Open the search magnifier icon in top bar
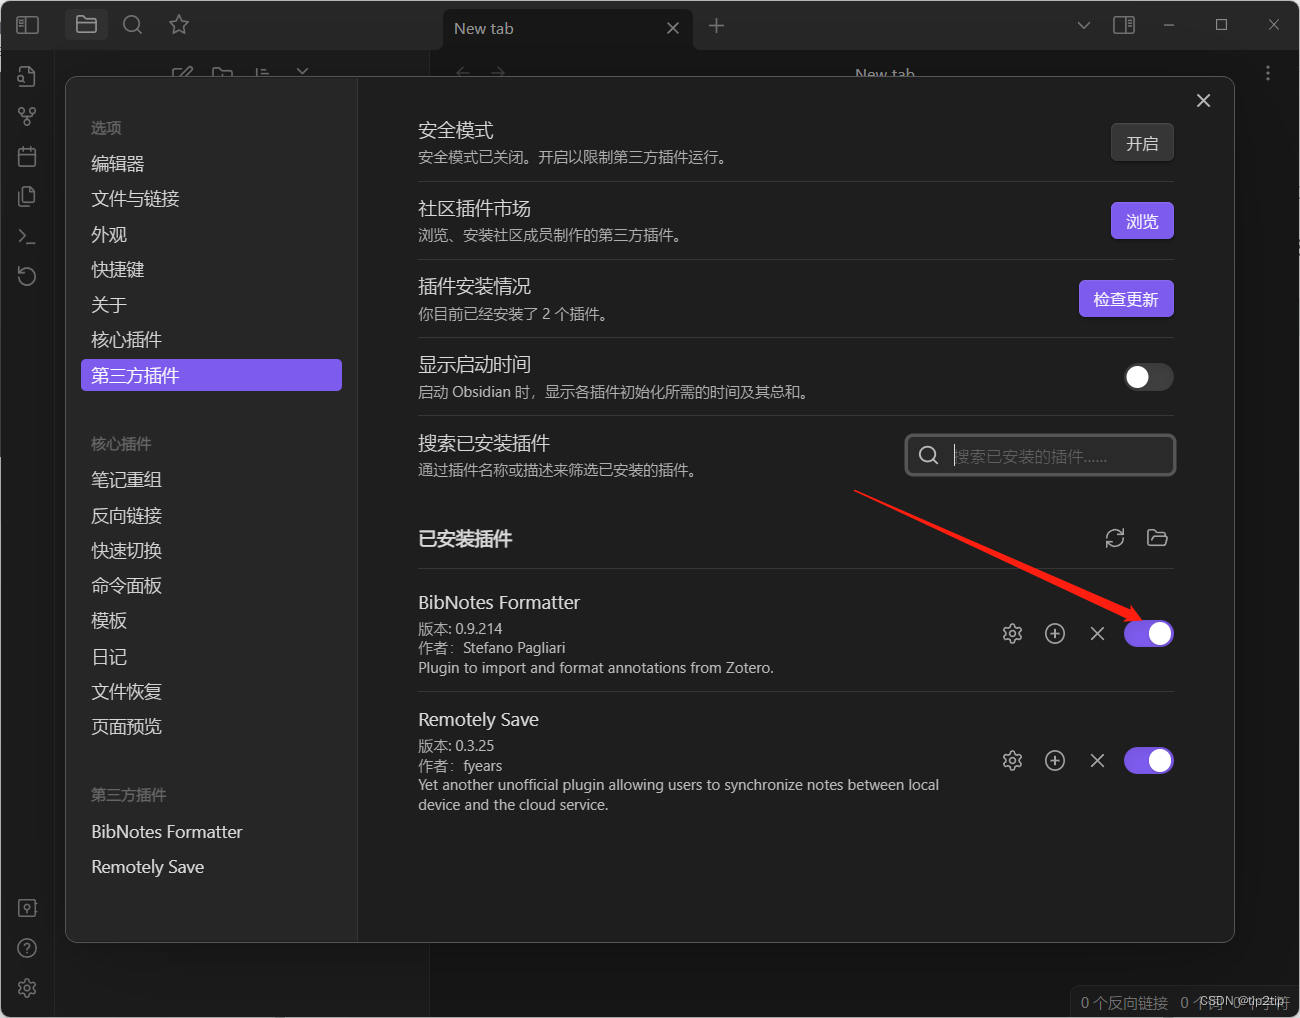Viewport: 1300px width, 1018px height. click(132, 25)
